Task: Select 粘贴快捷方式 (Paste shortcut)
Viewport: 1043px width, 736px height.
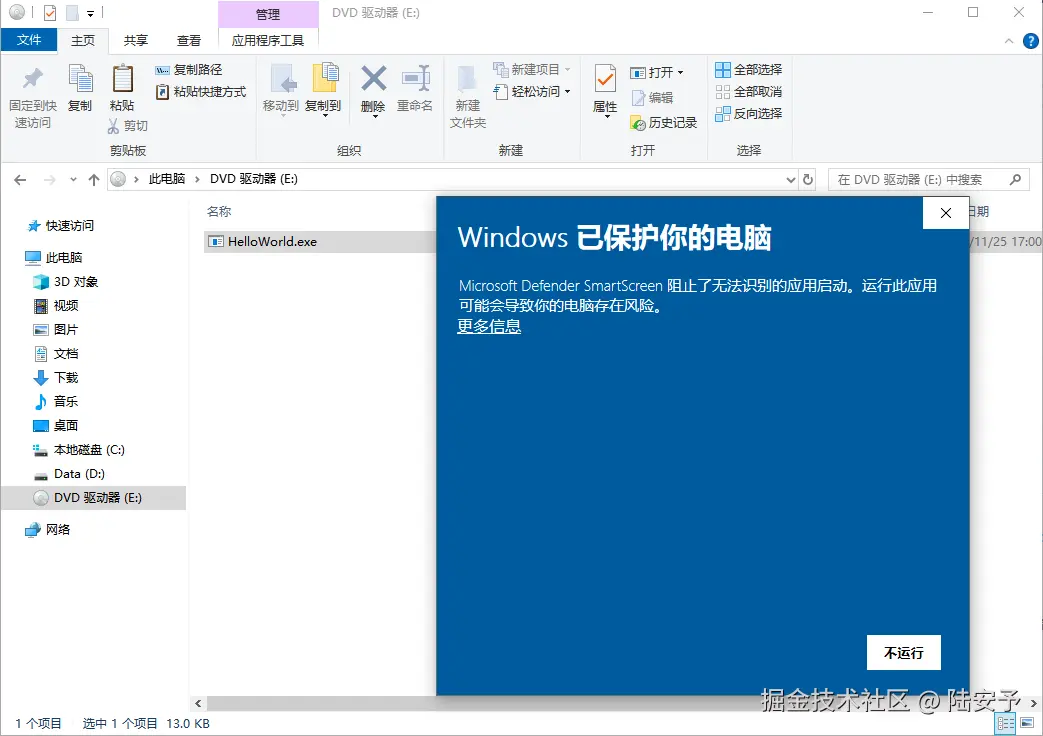Action: tap(201, 92)
